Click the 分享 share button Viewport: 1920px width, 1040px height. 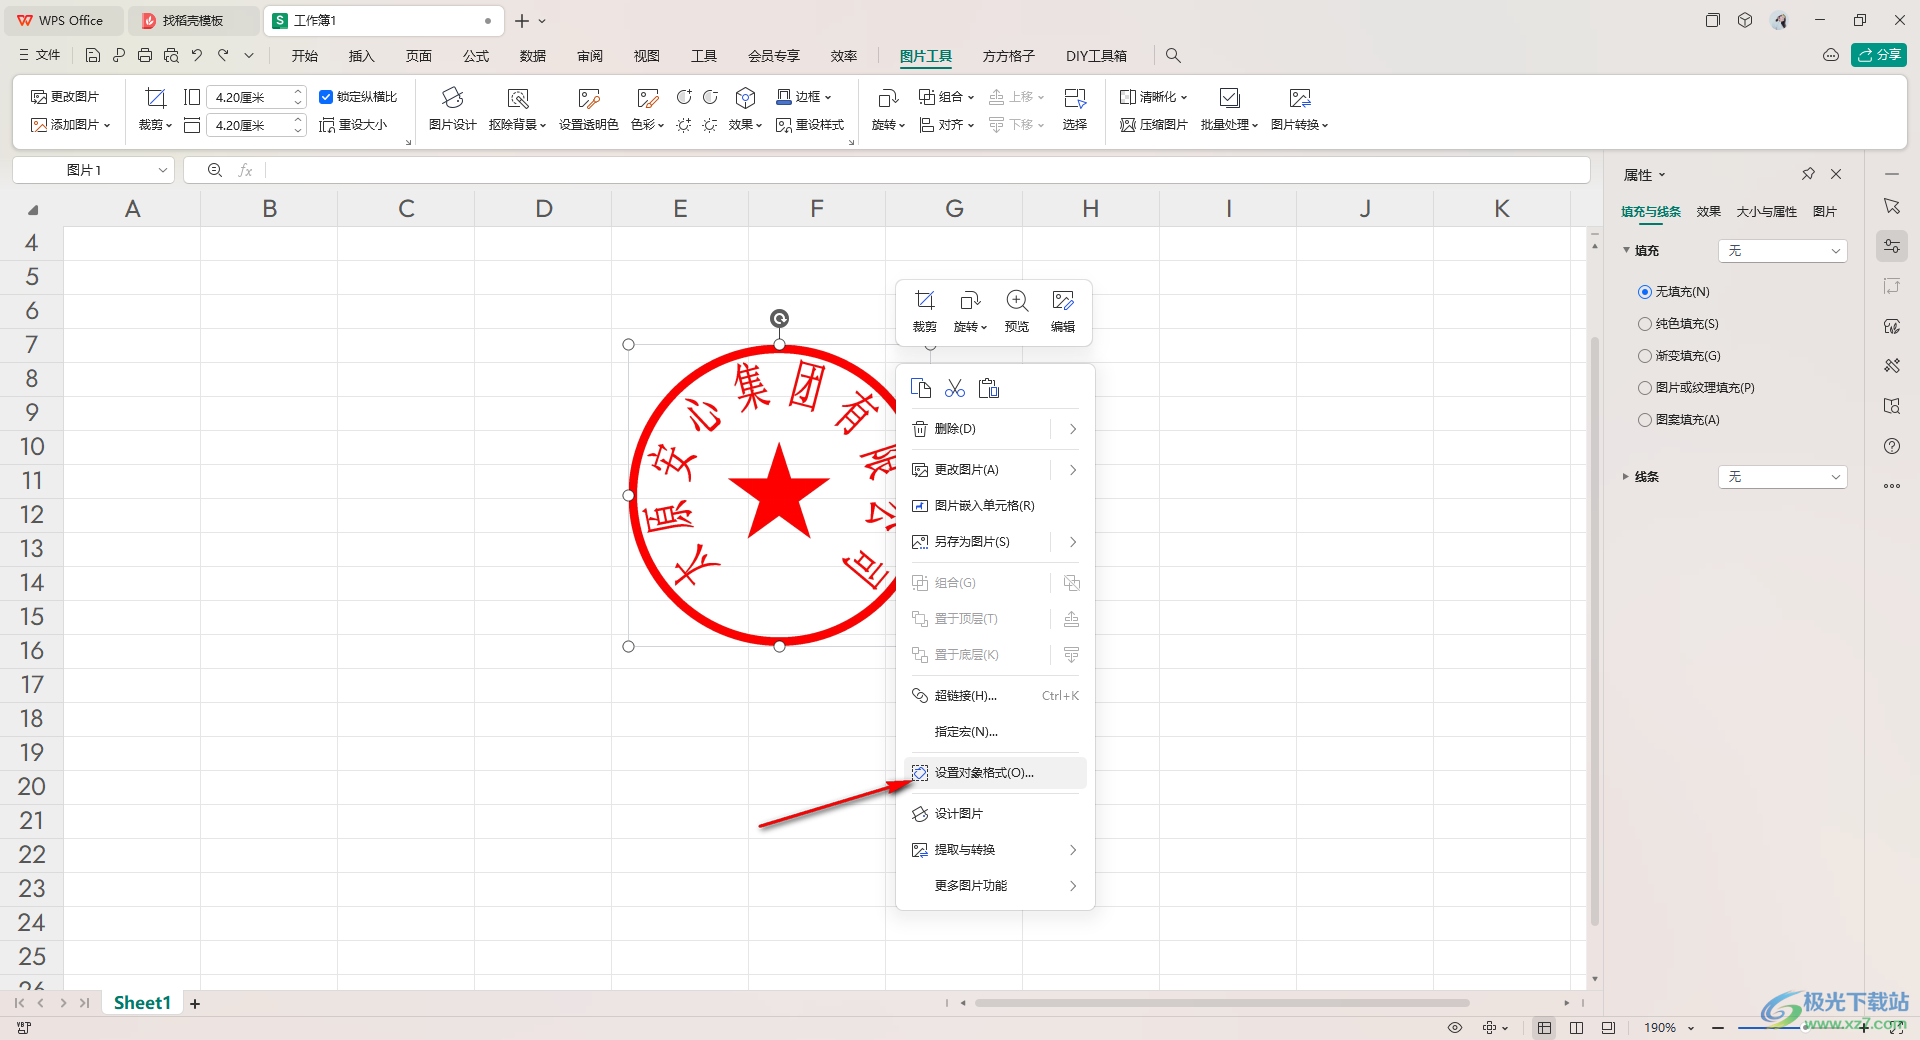click(x=1879, y=55)
